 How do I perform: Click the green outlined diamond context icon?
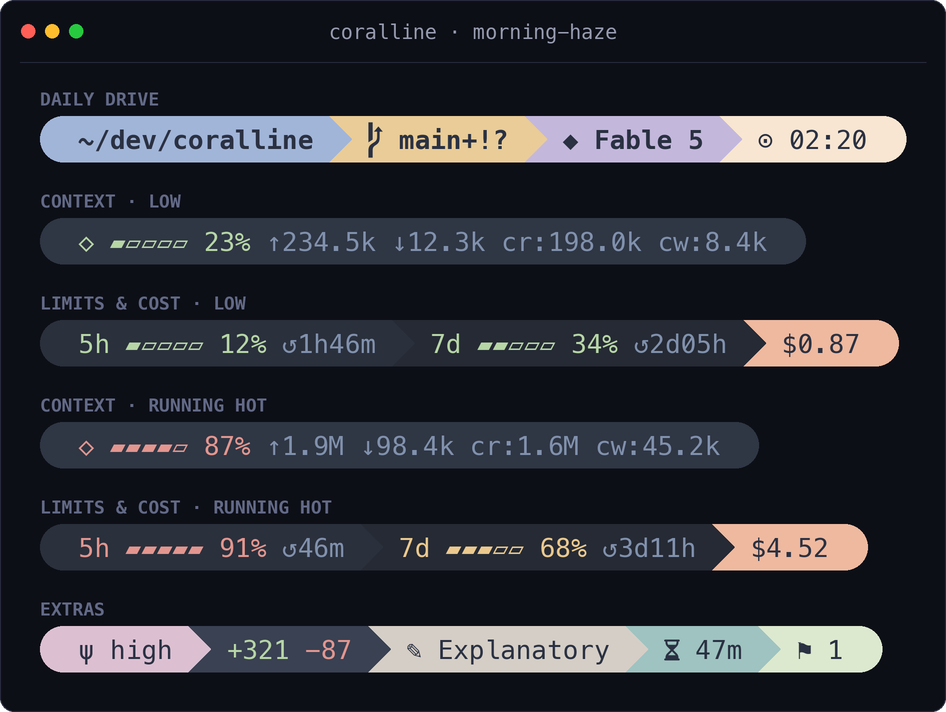pos(86,244)
